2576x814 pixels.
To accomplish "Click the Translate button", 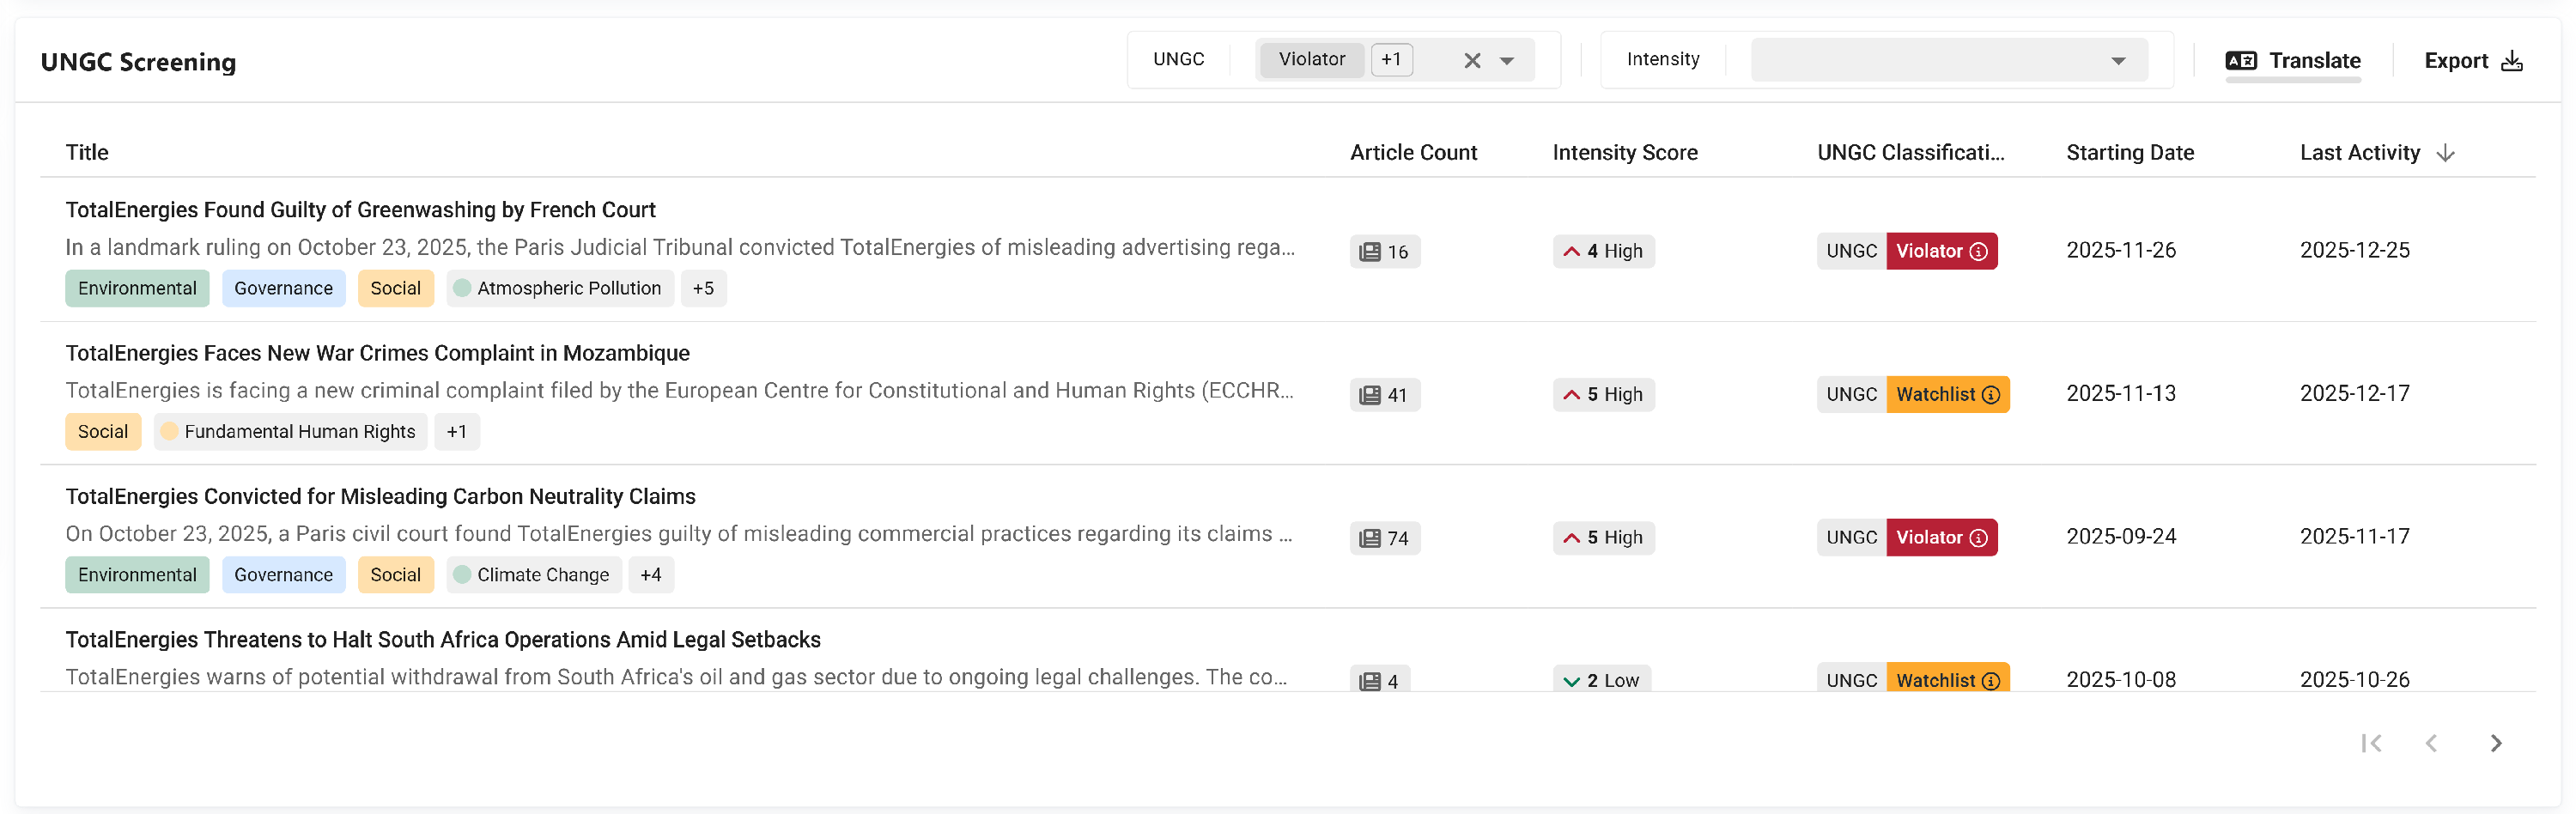I will click(x=2293, y=61).
